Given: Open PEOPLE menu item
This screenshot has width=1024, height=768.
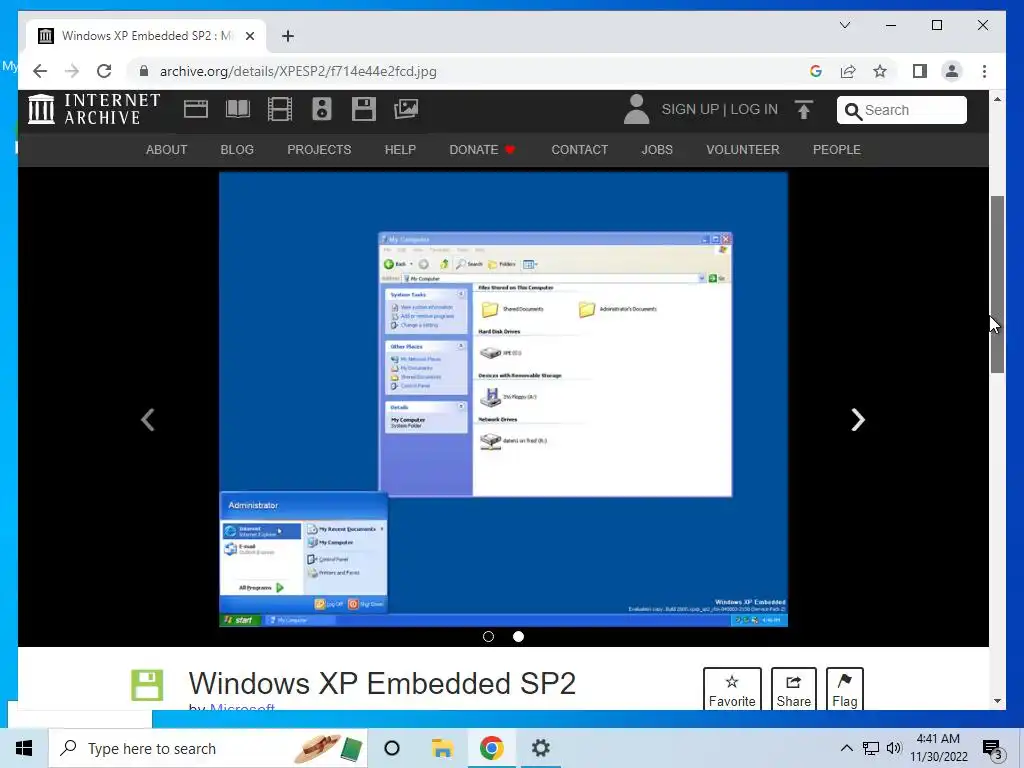Looking at the screenshot, I should point(837,150).
